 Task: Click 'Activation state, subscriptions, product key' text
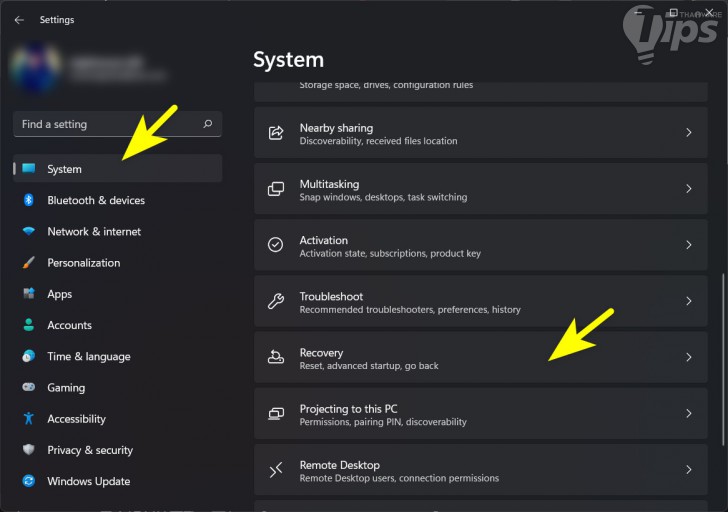pos(390,253)
